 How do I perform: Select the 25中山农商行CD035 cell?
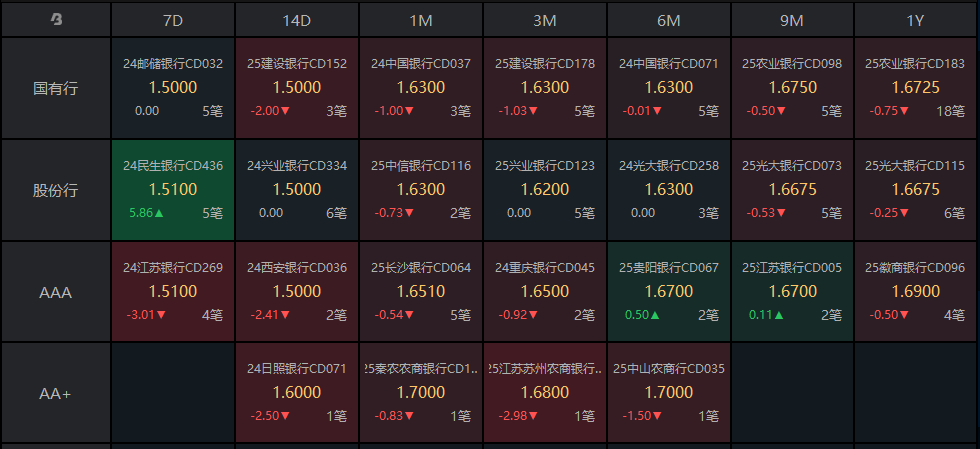point(669,393)
